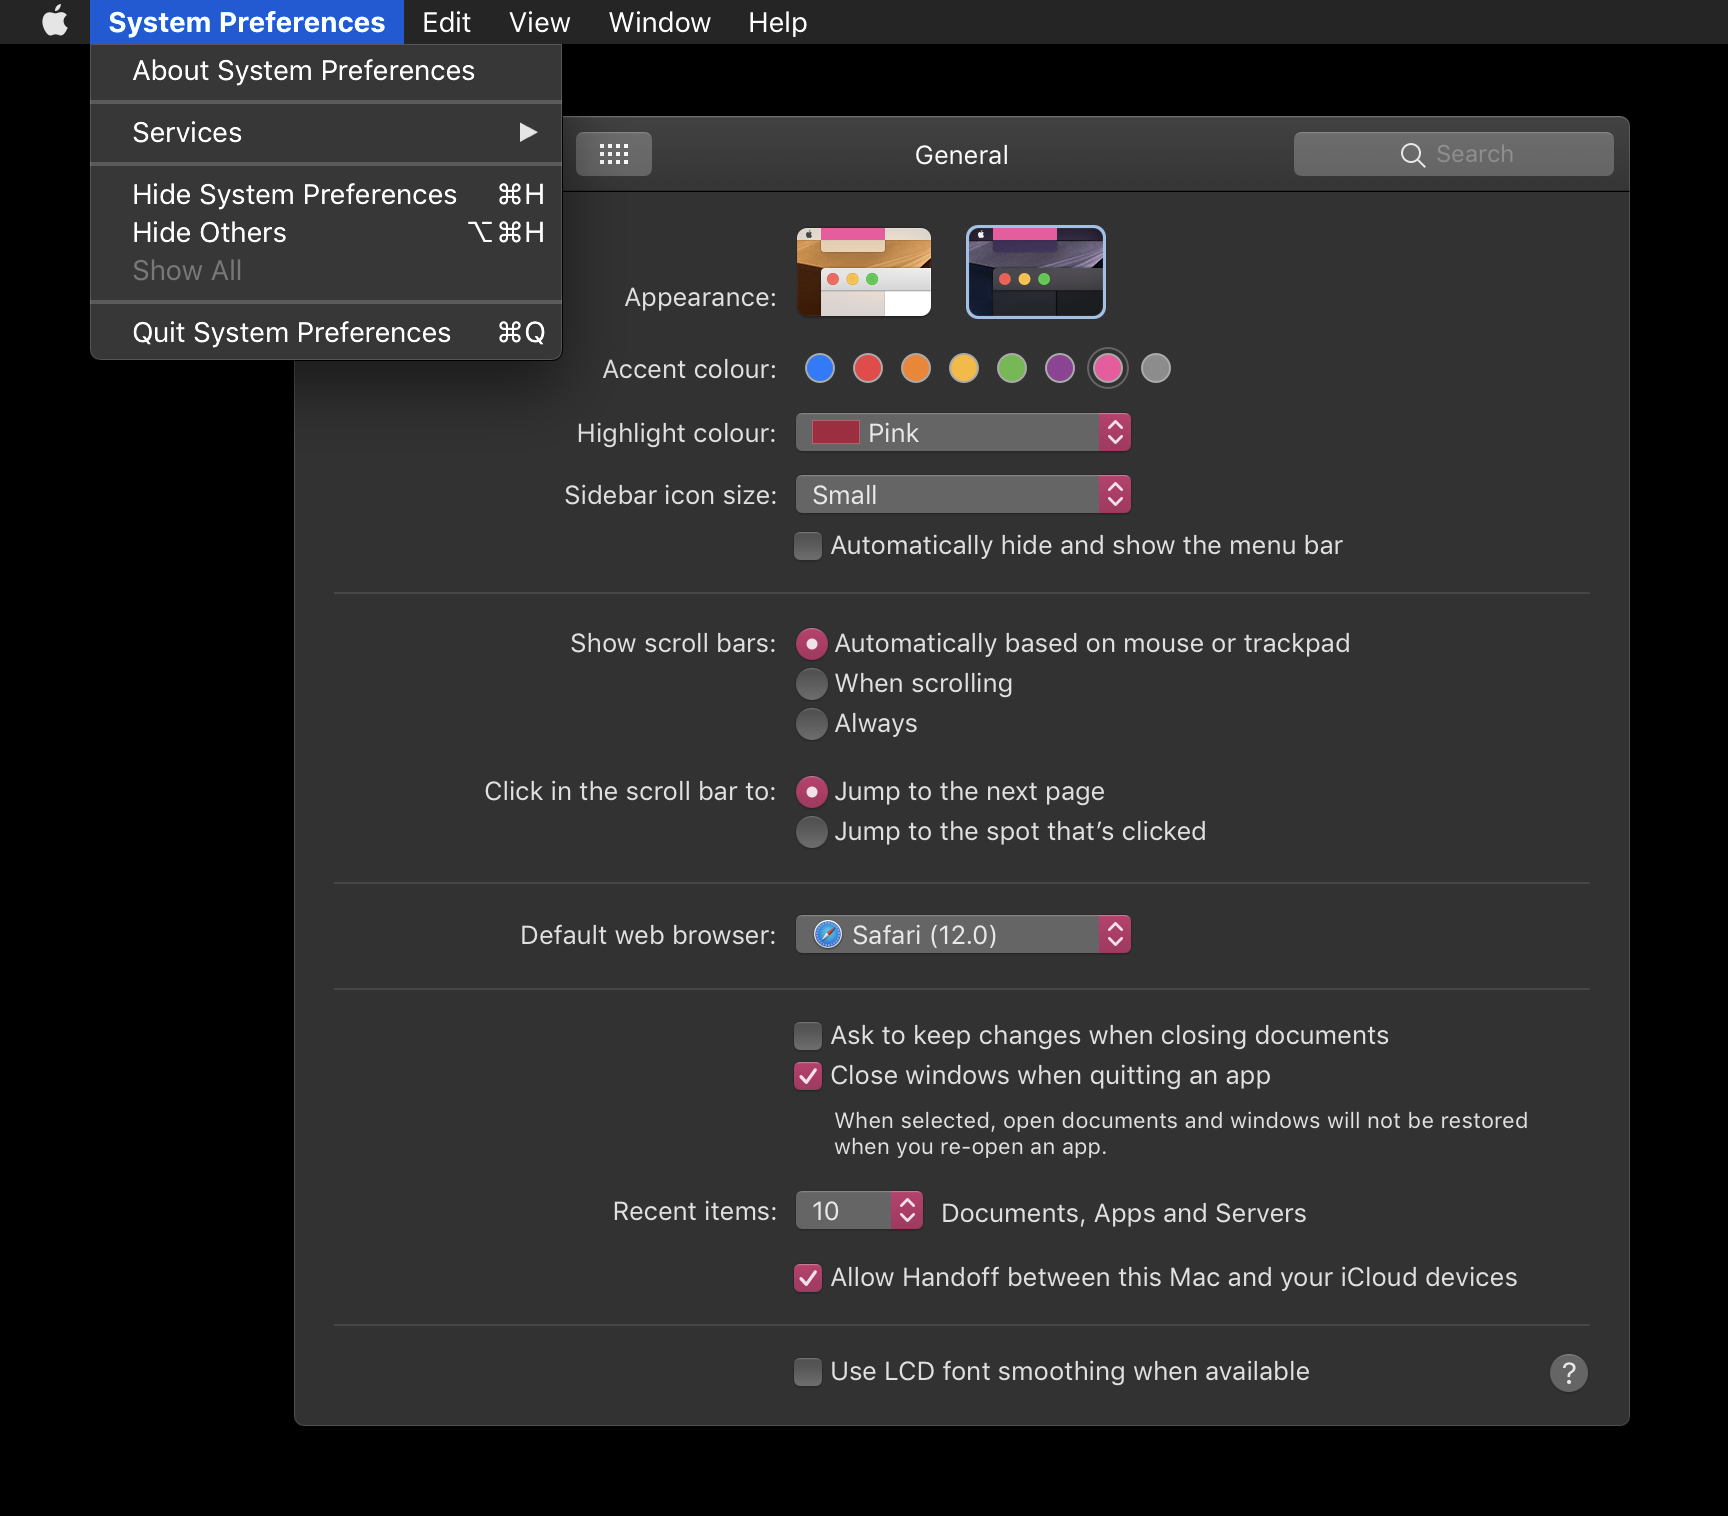
Task: Close the System Preferences menu bar title
Action: click(247, 22)
